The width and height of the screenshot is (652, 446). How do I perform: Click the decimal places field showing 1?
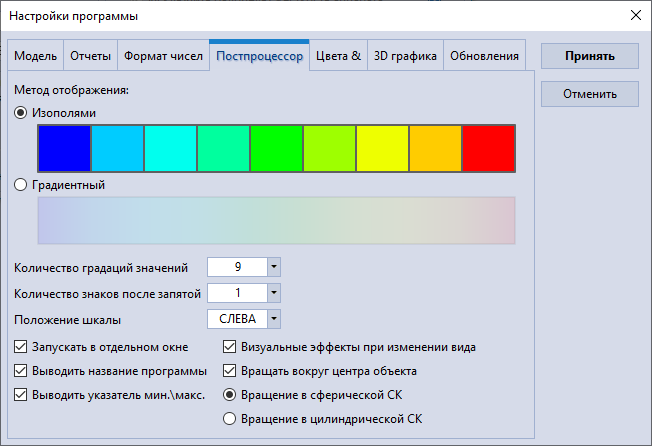coord(237,293)
